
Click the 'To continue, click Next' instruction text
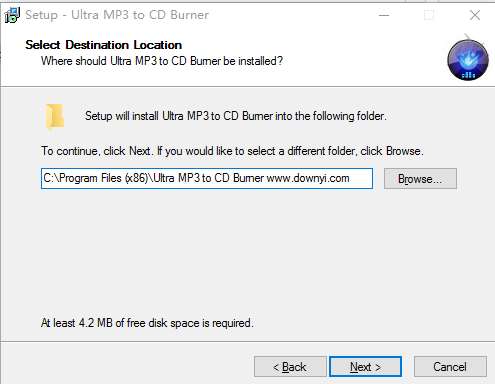pyautogui.click(x=232, y=151)
